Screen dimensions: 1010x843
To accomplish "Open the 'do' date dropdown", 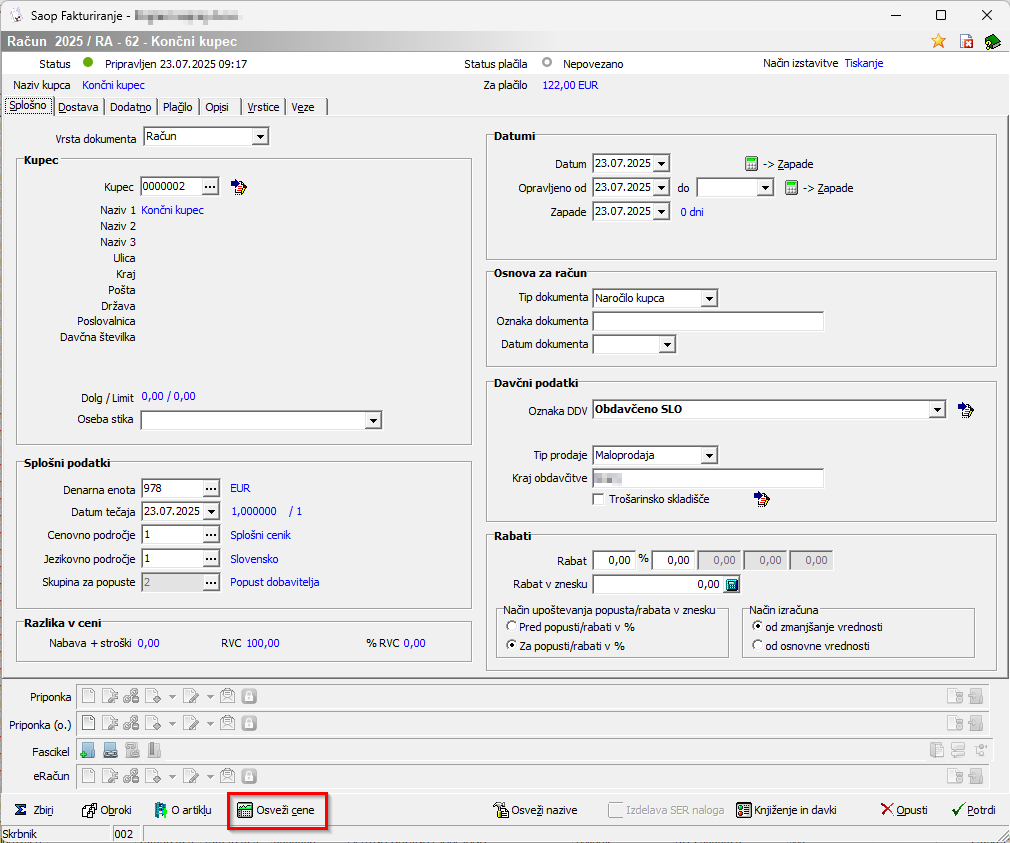I will coord(765,187).
